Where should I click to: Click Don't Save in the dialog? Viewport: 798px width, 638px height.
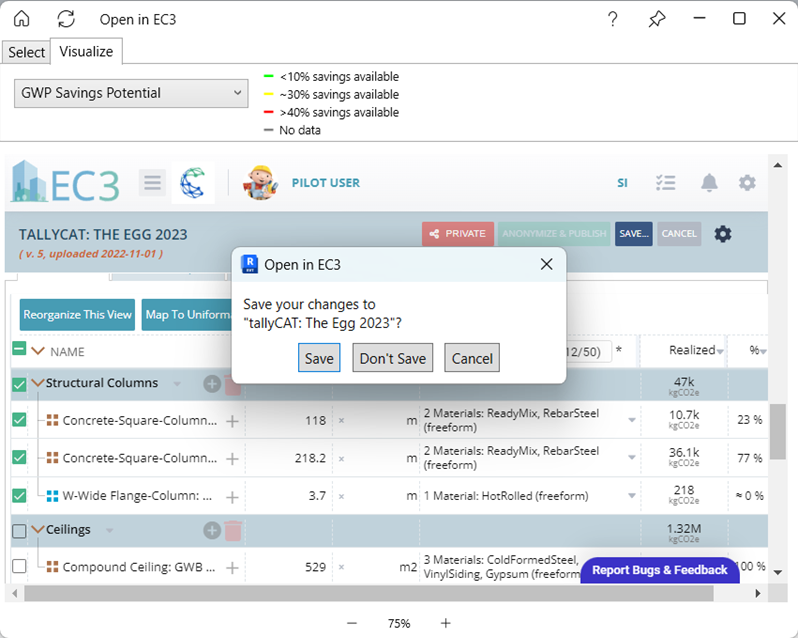(x=393, y=359)
